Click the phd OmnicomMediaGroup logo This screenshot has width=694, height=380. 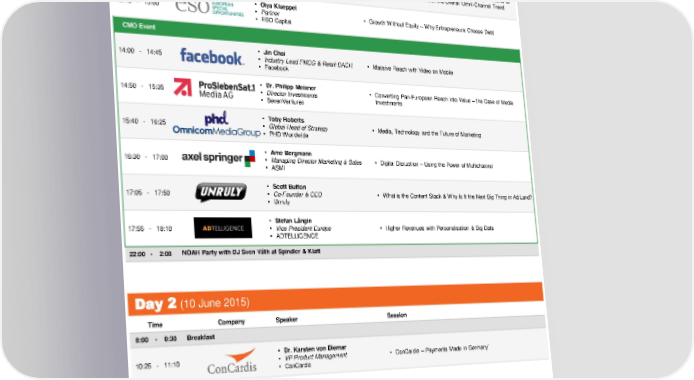pos(216,125)
